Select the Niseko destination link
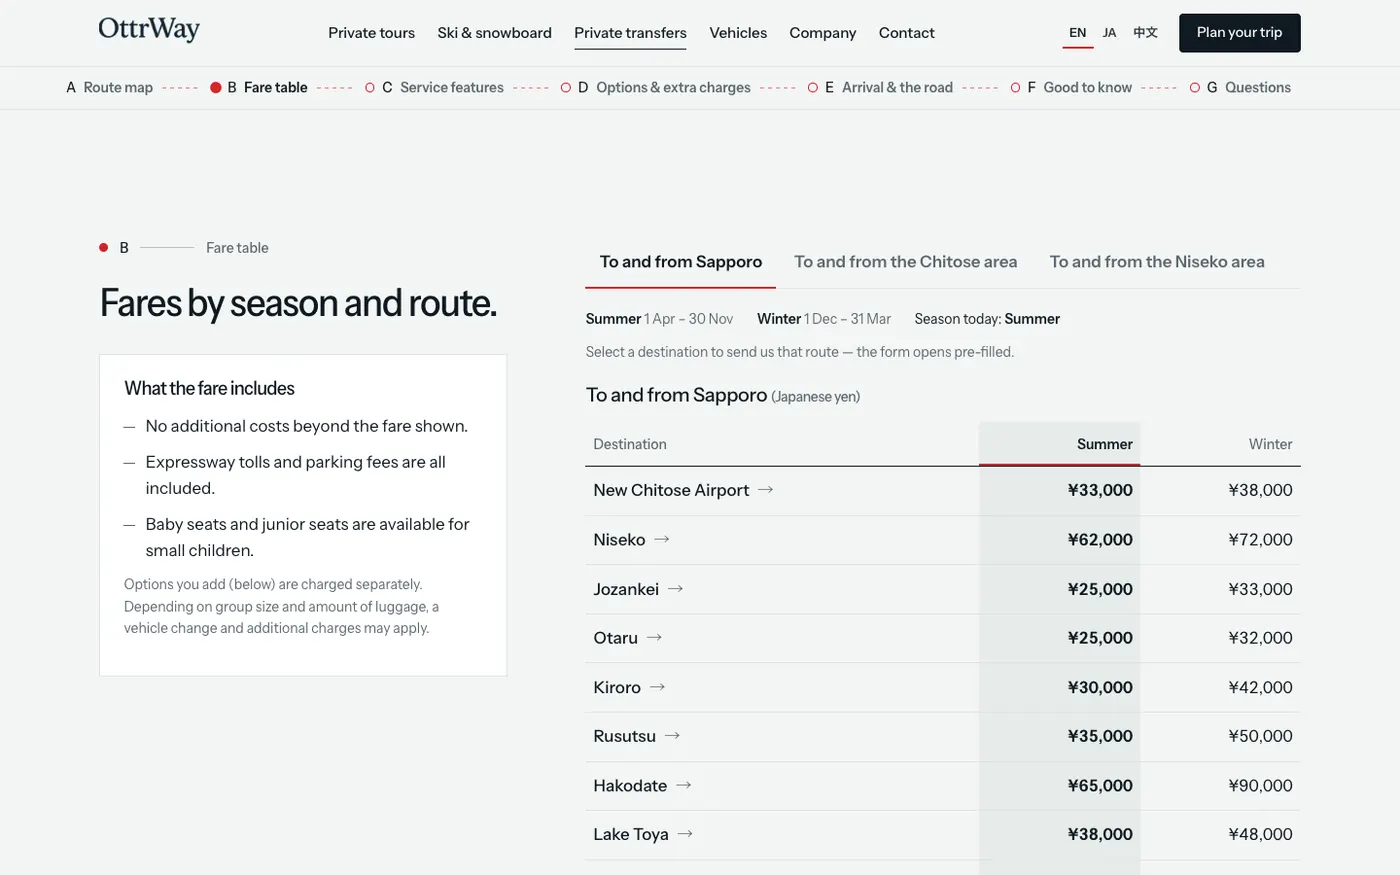1400x875 pixels. pos(631,540)
